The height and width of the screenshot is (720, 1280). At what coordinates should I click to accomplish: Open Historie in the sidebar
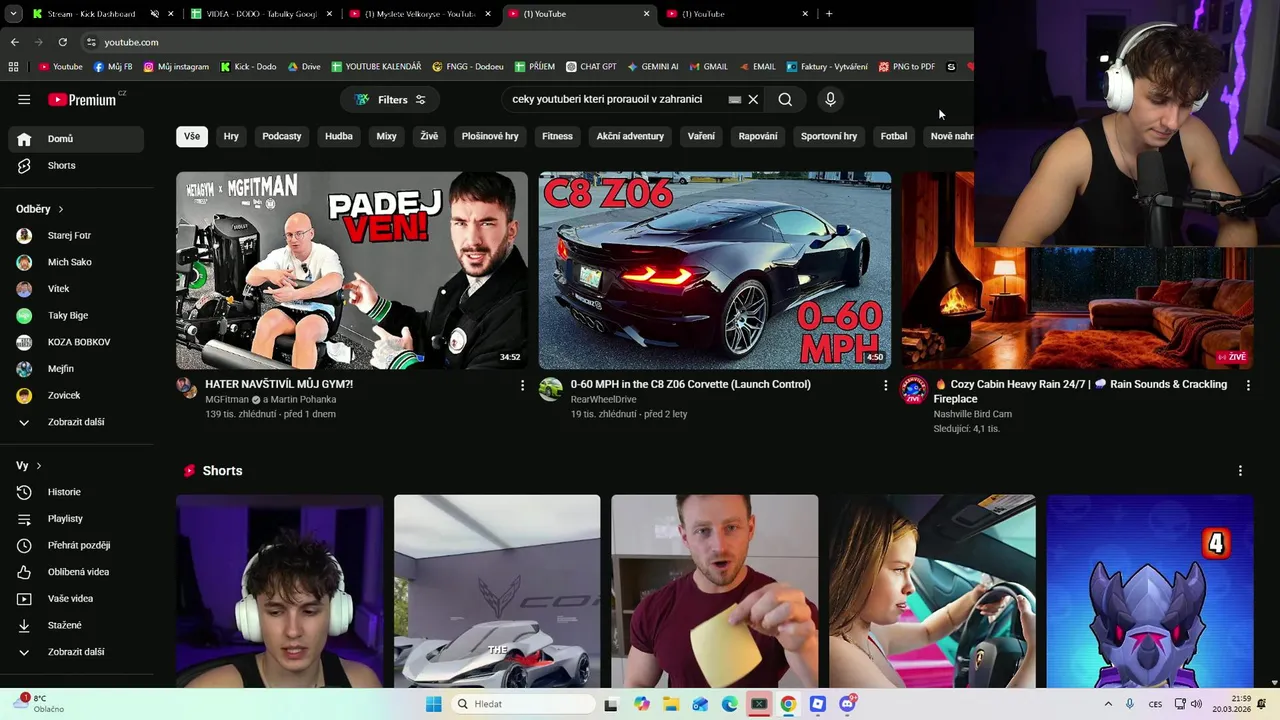click(x=76, y=492)
